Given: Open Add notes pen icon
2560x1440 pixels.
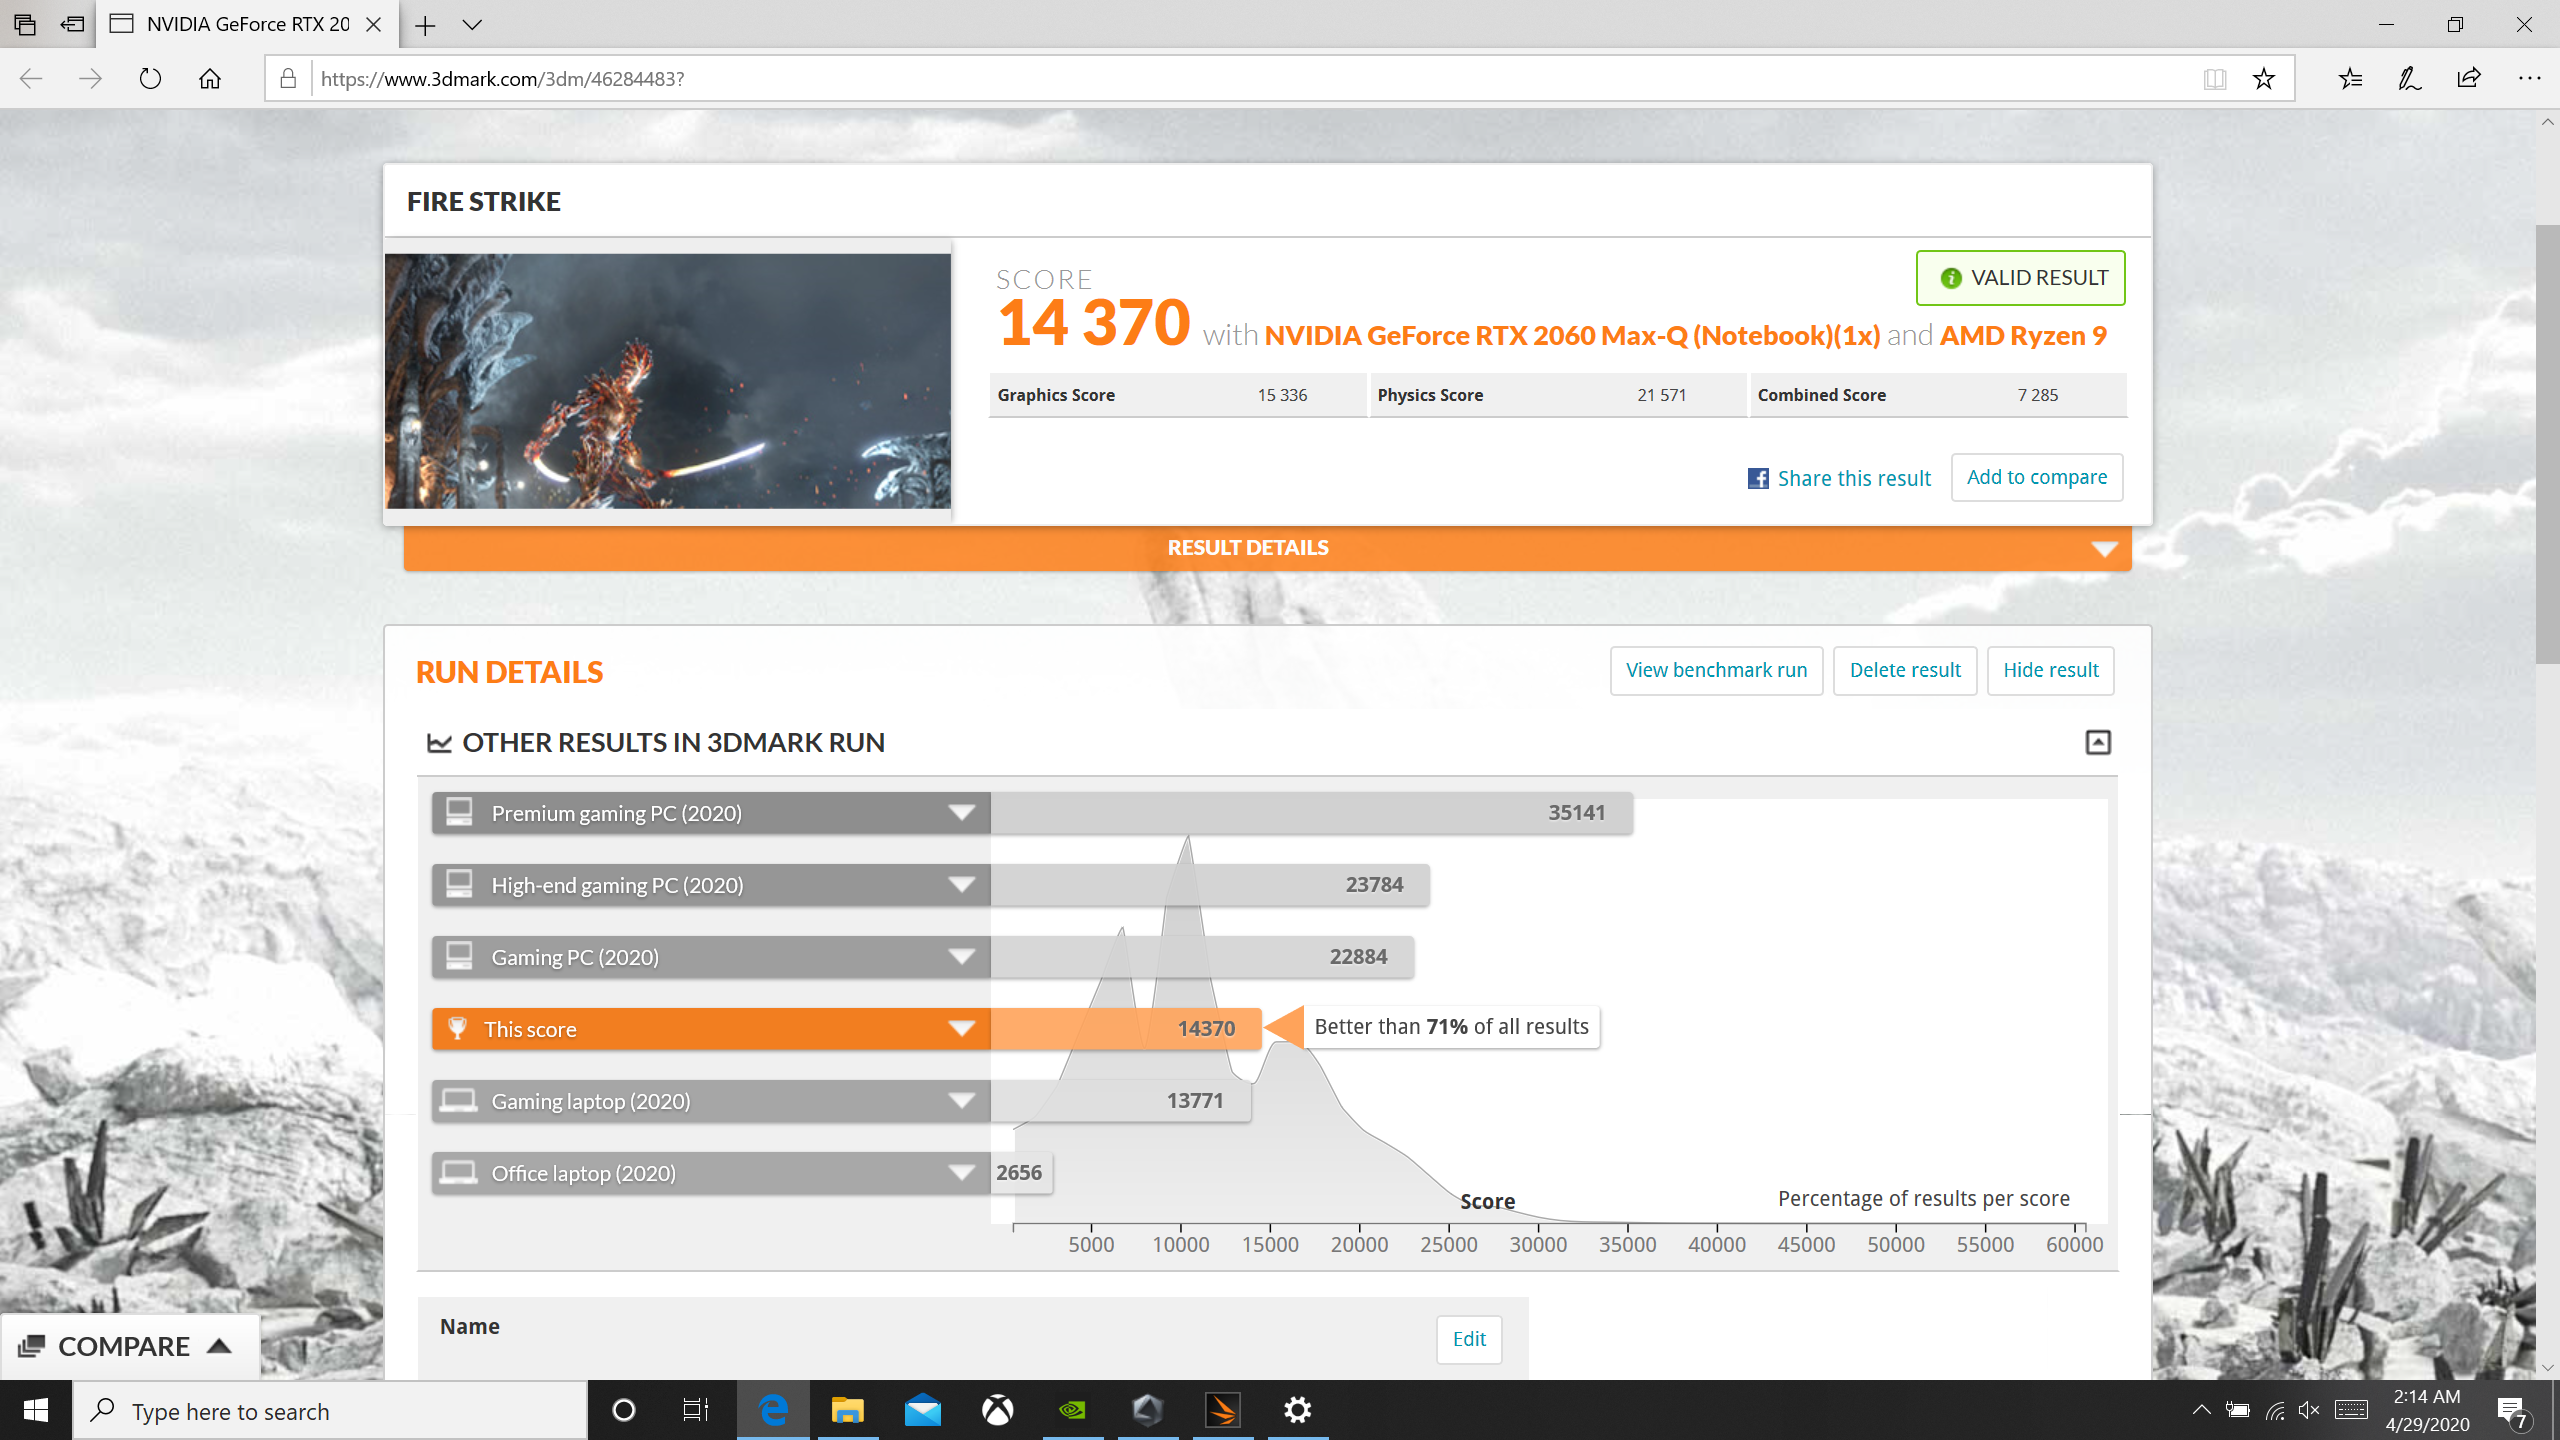Looking at the screenshot, I should (x=2409, y=79).
